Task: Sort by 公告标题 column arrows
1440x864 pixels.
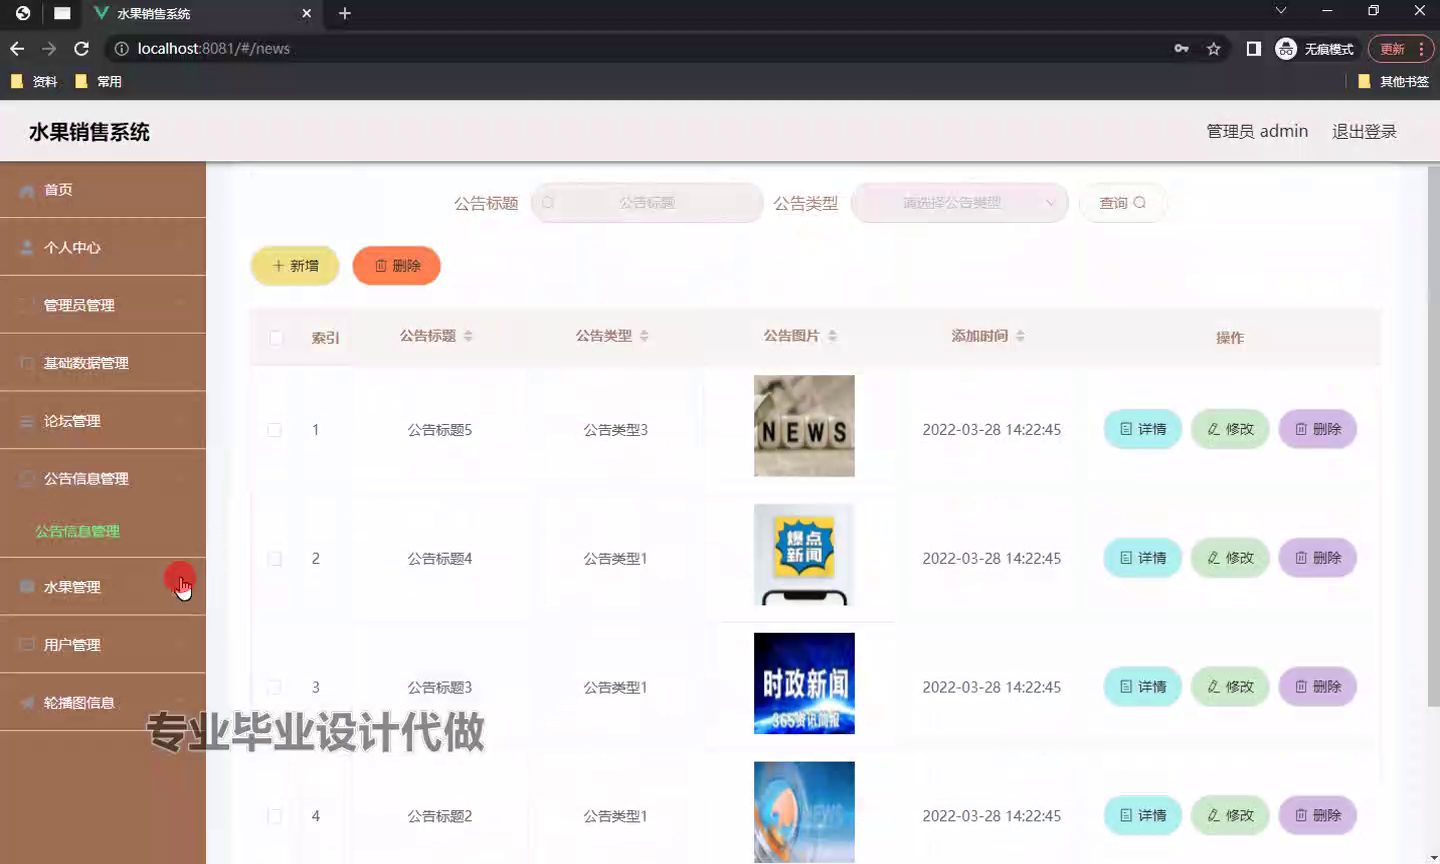Action: pyautogui.click(x=468, y=336)
